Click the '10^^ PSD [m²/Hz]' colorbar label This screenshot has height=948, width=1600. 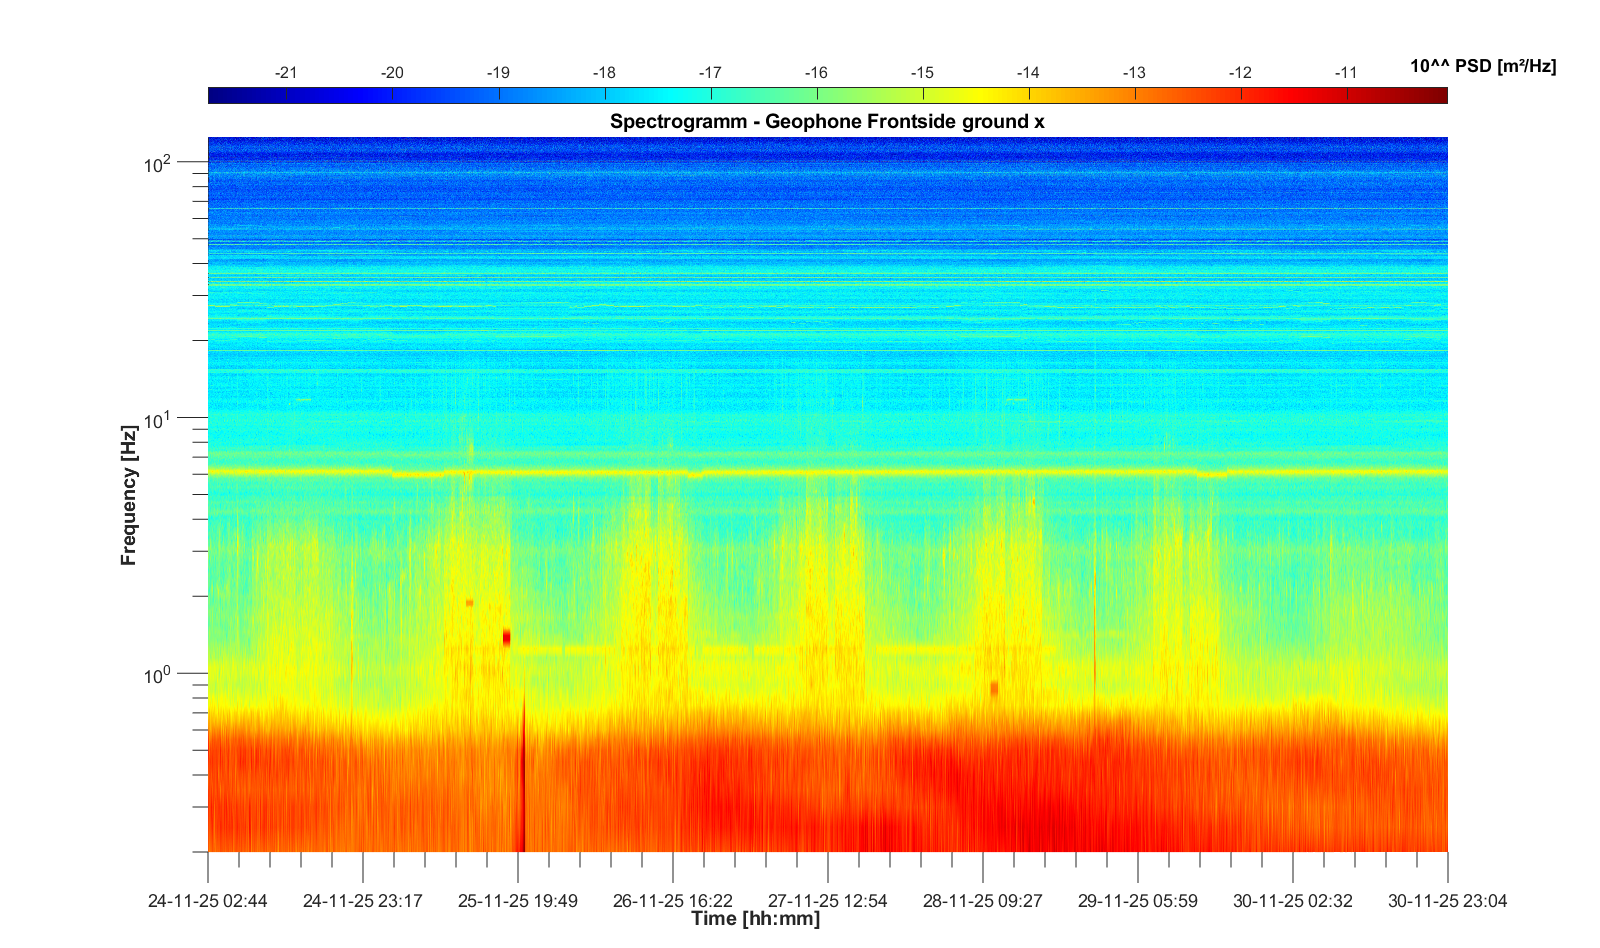[1482, 67]
